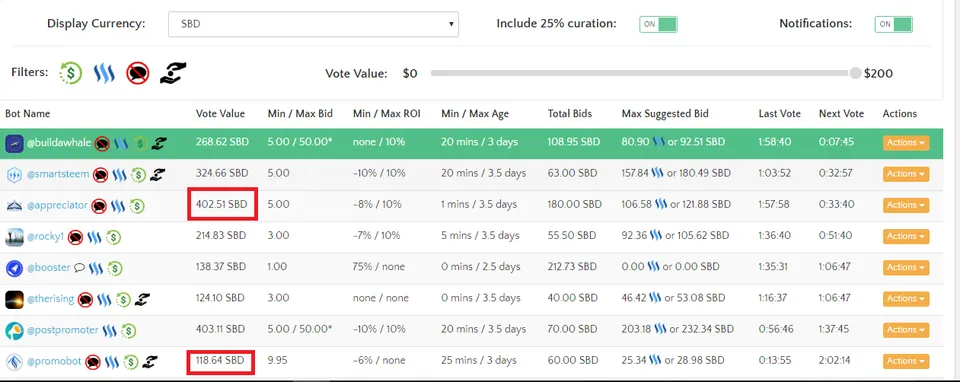This screenshot has width=960, height=382.
Task: Sort by Next Vote column header
Action: (x=841, y=114)
